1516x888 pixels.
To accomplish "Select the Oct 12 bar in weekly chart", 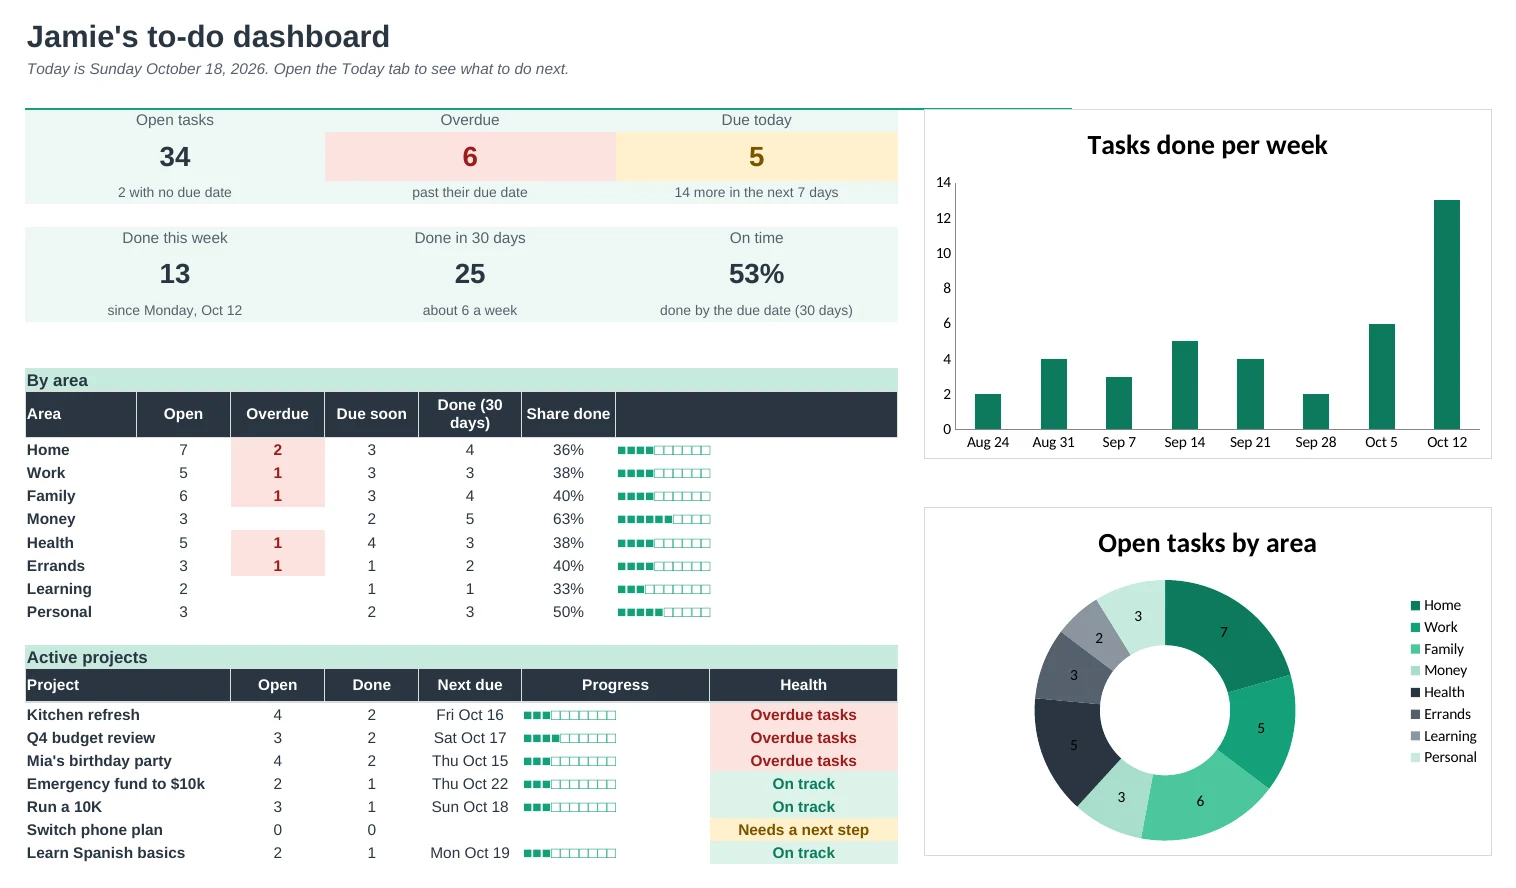I will (1447, 314).
